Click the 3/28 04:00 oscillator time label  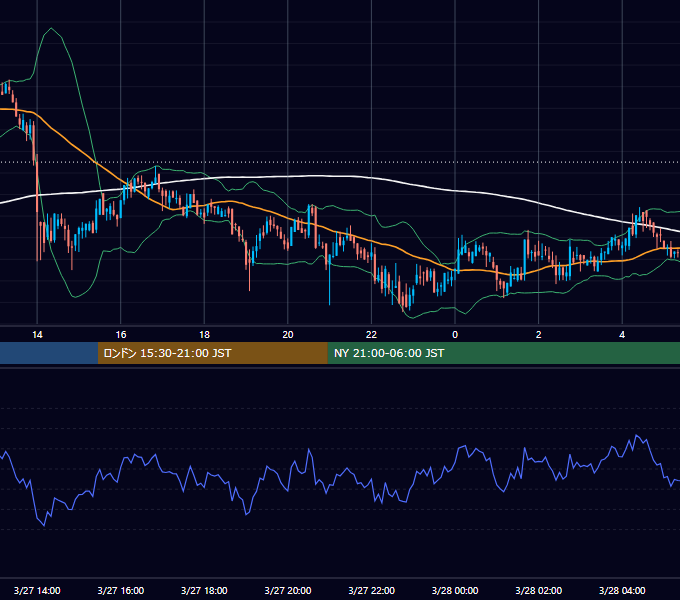coord(622,590)
